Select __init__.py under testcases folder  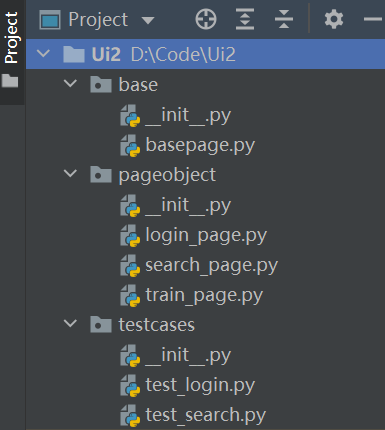(x=188, y=355)
